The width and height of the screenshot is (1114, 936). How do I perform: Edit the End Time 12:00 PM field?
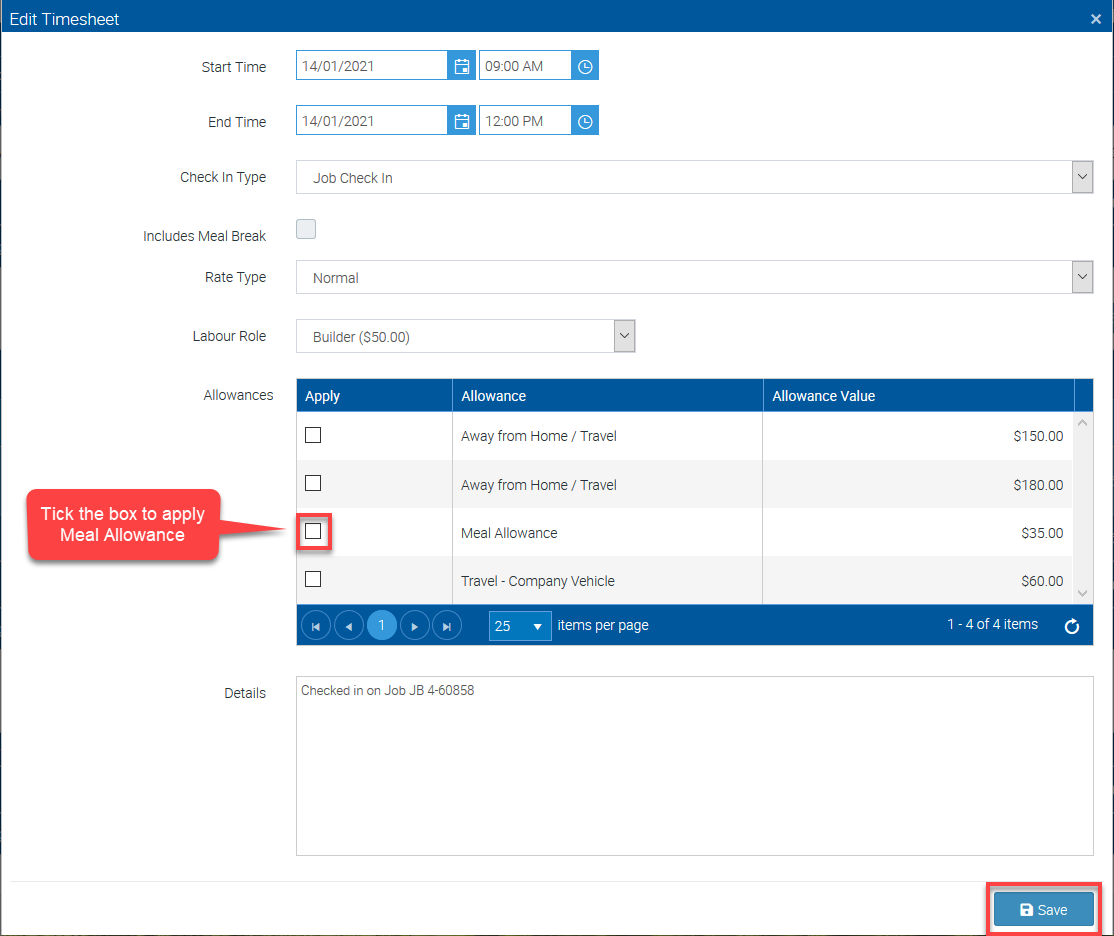click(525, 121)
